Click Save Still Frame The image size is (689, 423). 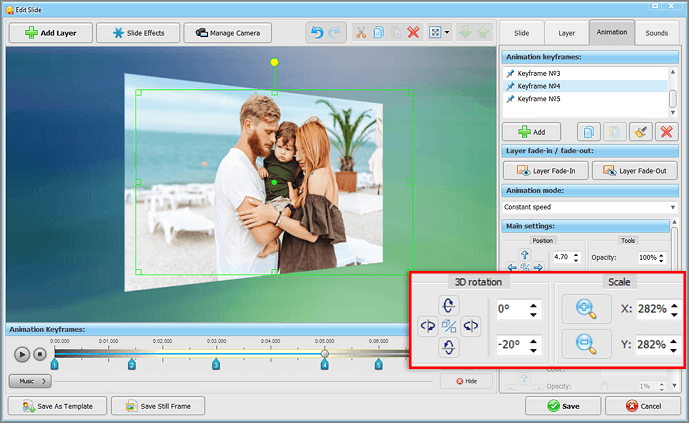tap(158, 406)
